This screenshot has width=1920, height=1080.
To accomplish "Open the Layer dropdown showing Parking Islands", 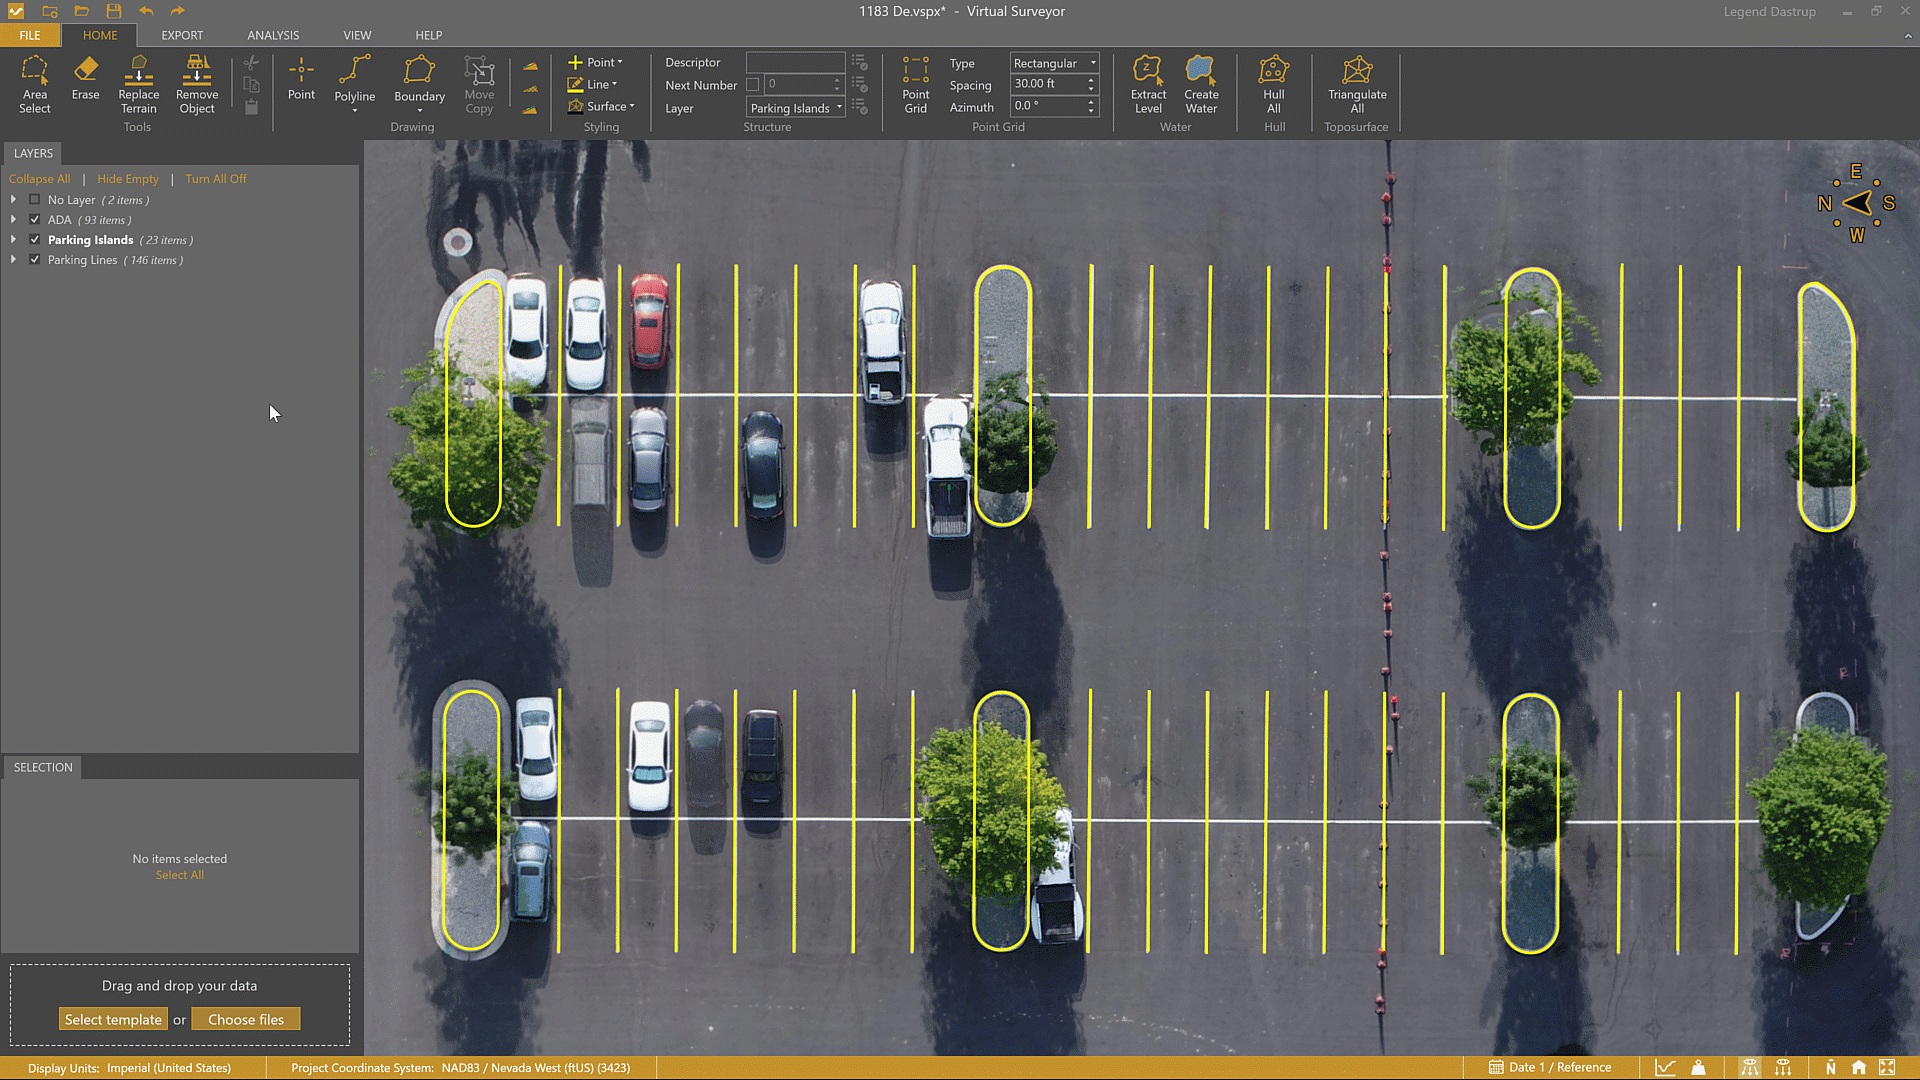I will click(796, 108).
